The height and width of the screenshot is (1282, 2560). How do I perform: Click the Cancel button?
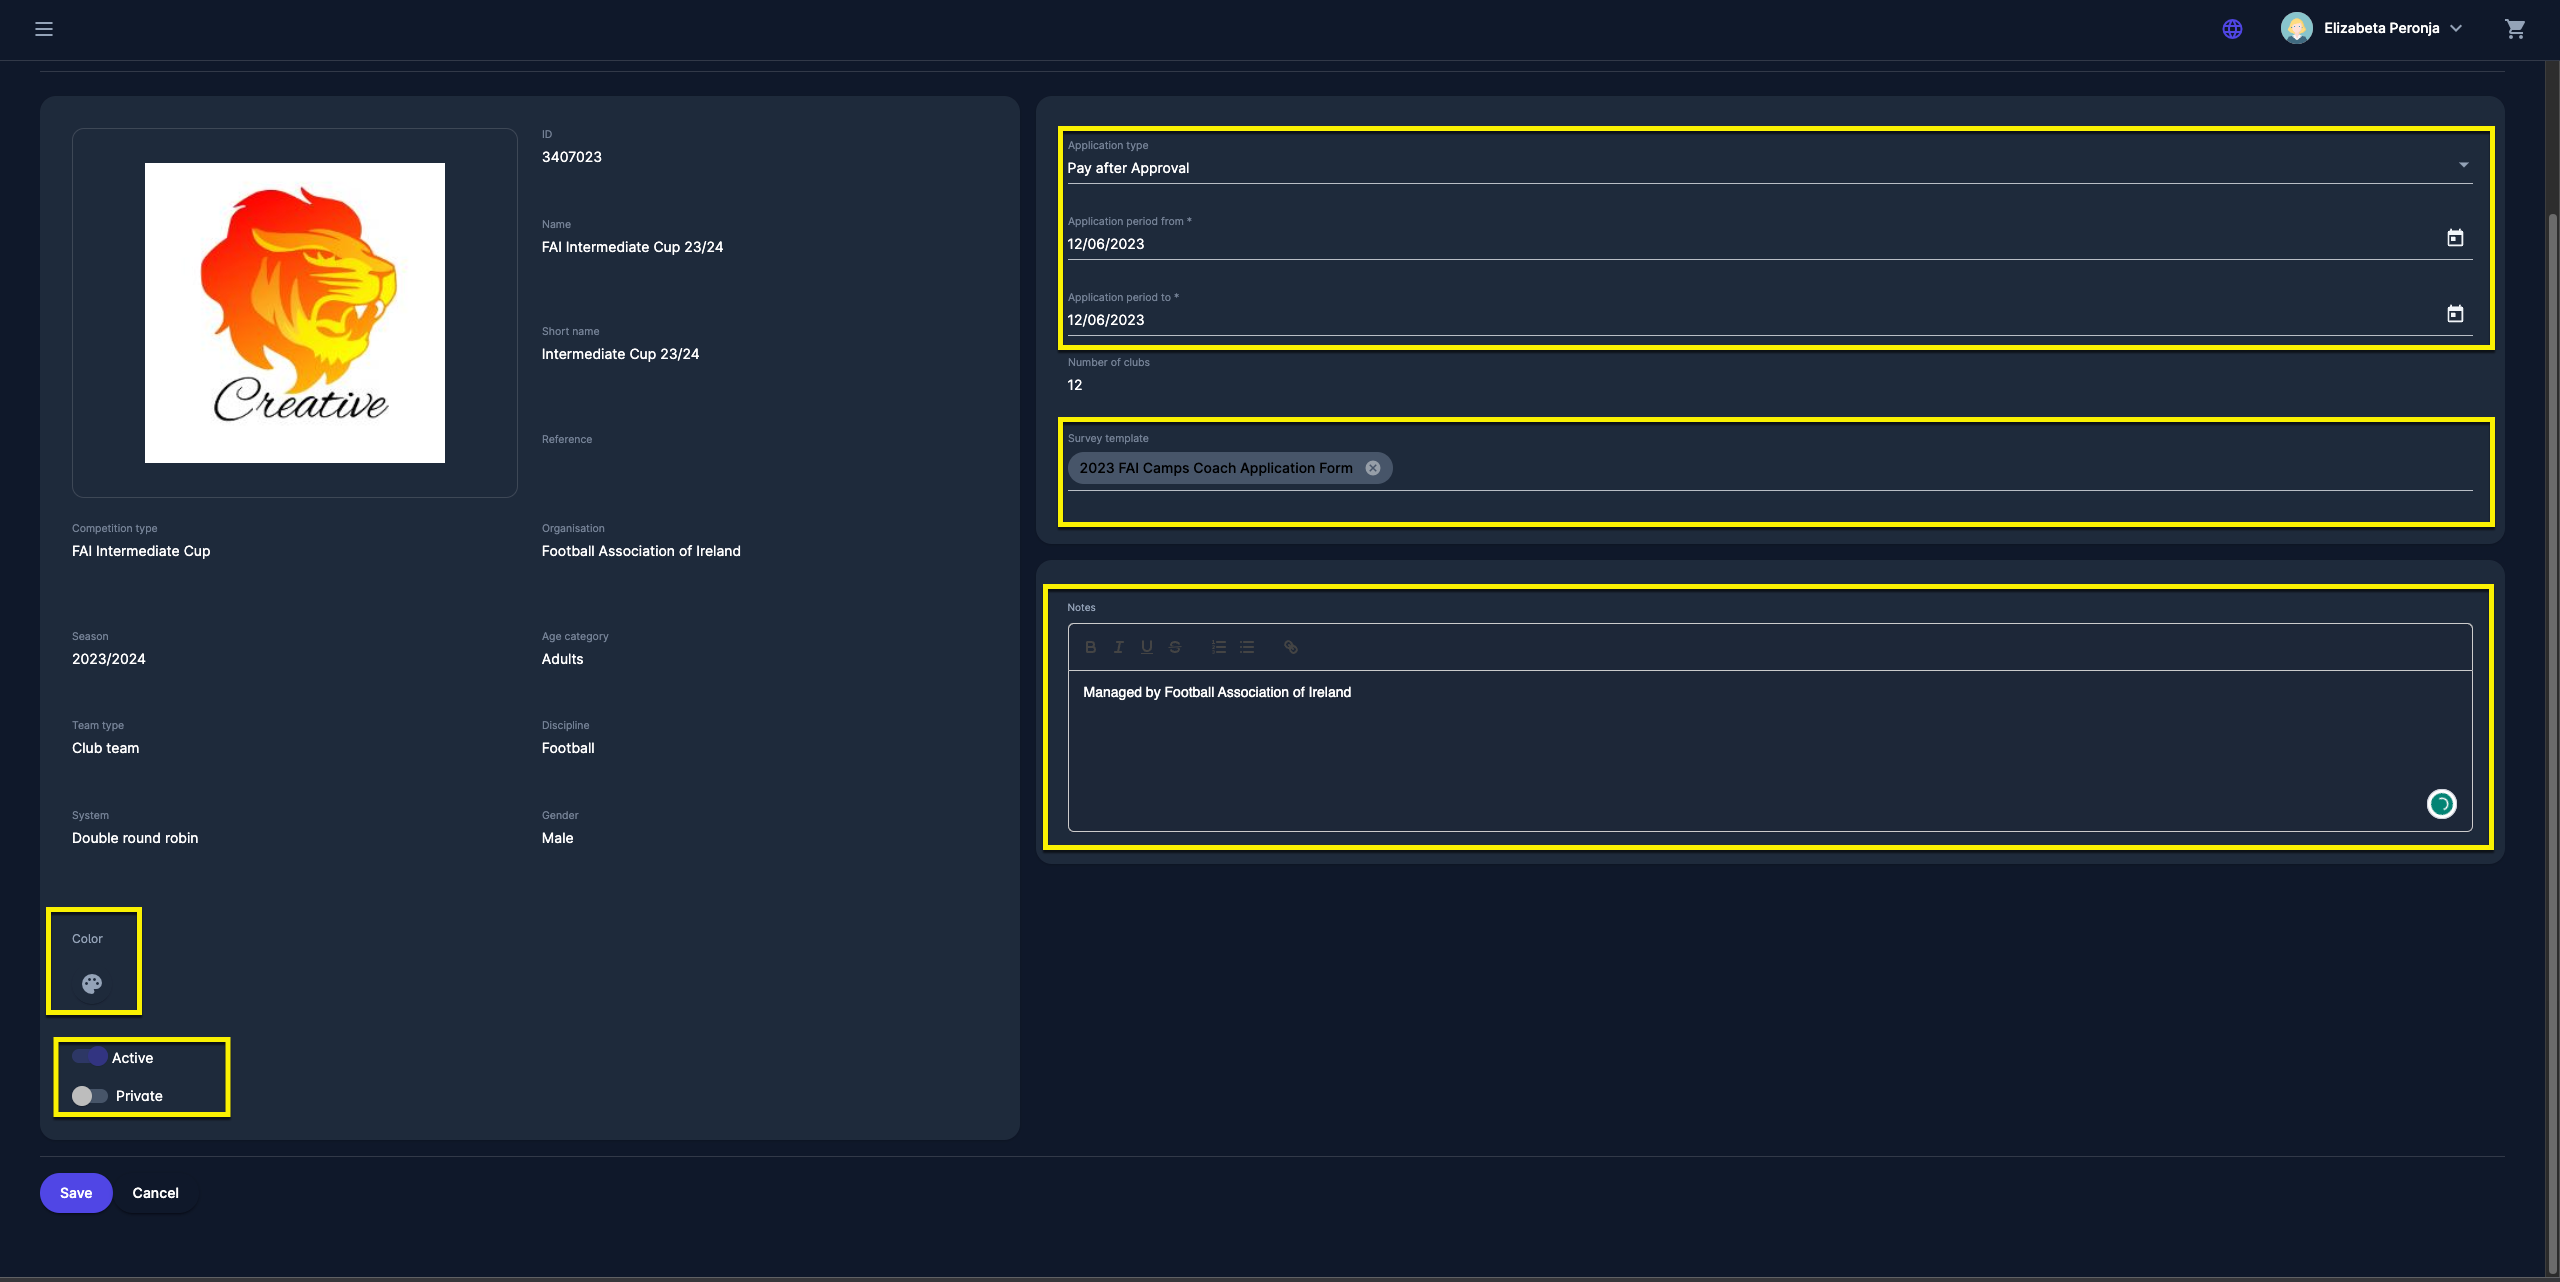(x=155, y=1193)
